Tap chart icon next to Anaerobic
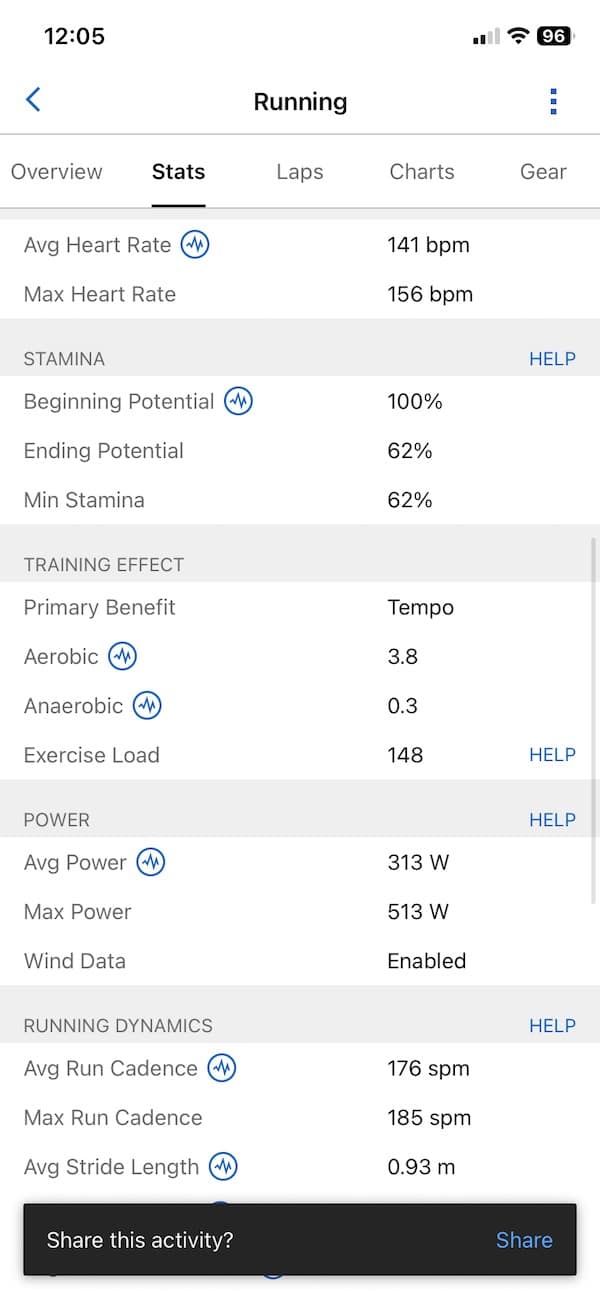Screen dimensions: 600x1299 pos(147,706)
